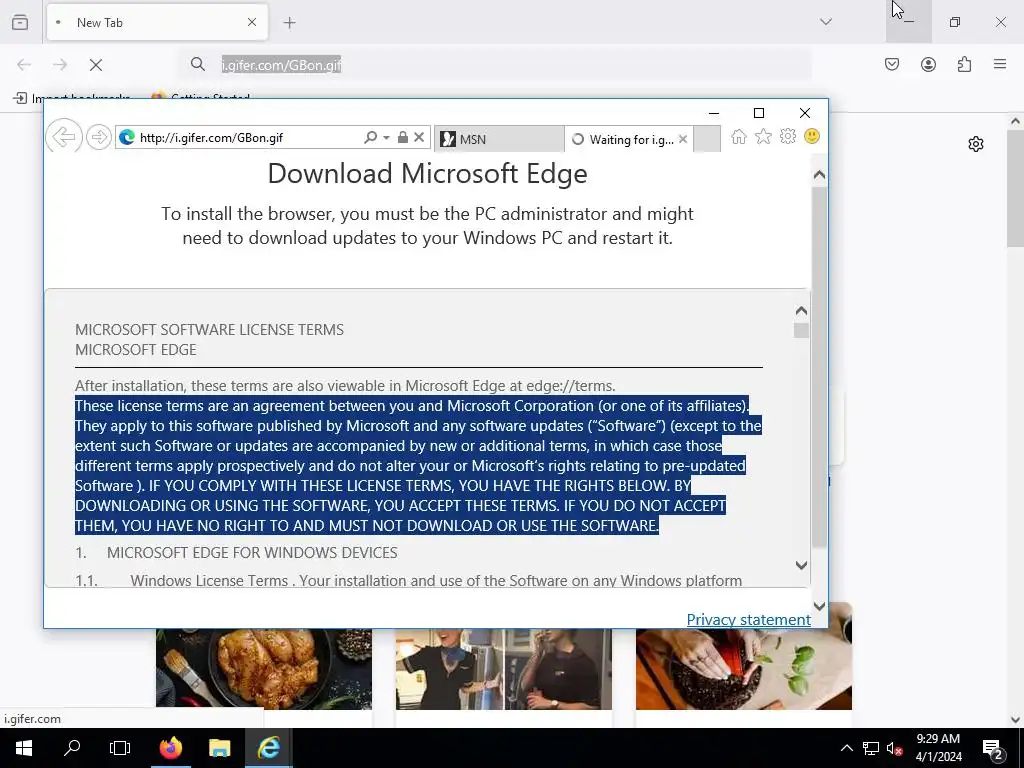Open Firefox new tab personalize gear icon
The image size is (1024, 768).
[976, 144]
